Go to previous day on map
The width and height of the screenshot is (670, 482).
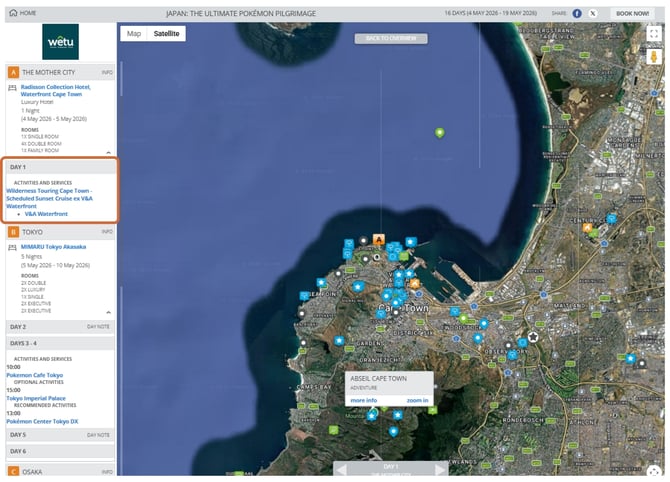coord(341,470)
